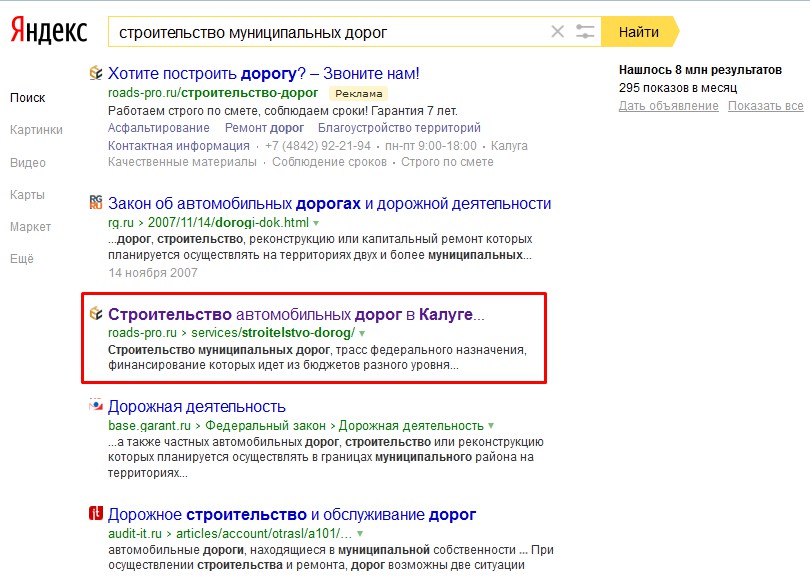Viewport: 810px width, 579px height.
Task: Open the green Дорожная деятельность breadcrumb link
Action: pos(411,426)
